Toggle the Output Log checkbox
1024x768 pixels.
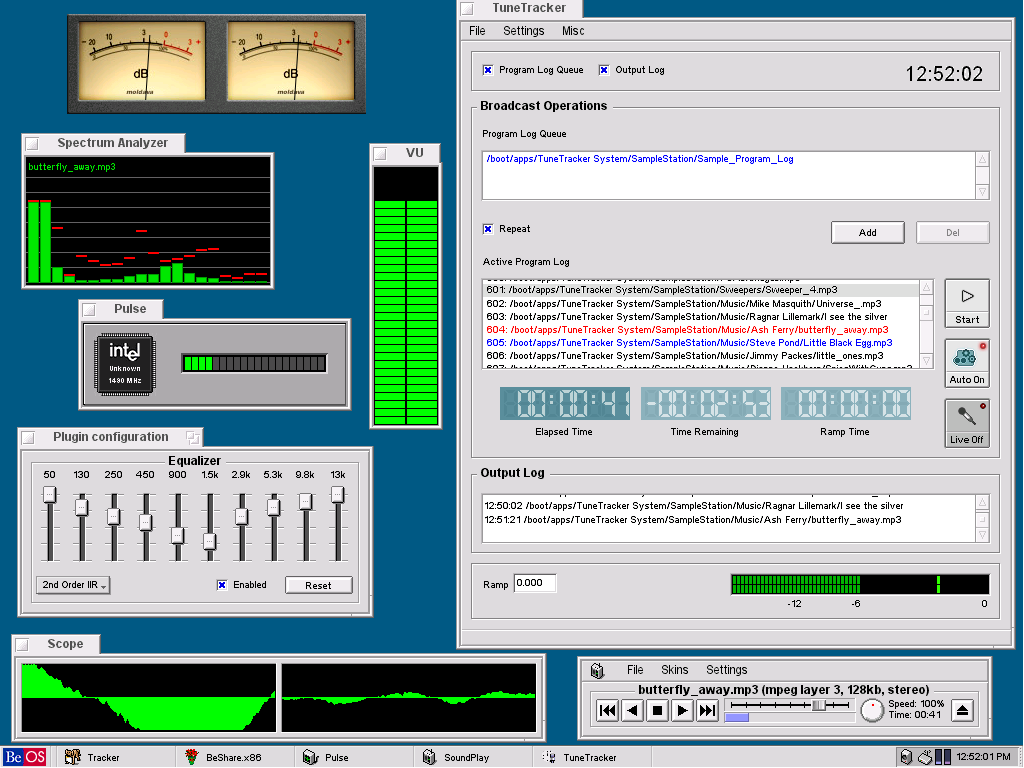click(604, 70)
